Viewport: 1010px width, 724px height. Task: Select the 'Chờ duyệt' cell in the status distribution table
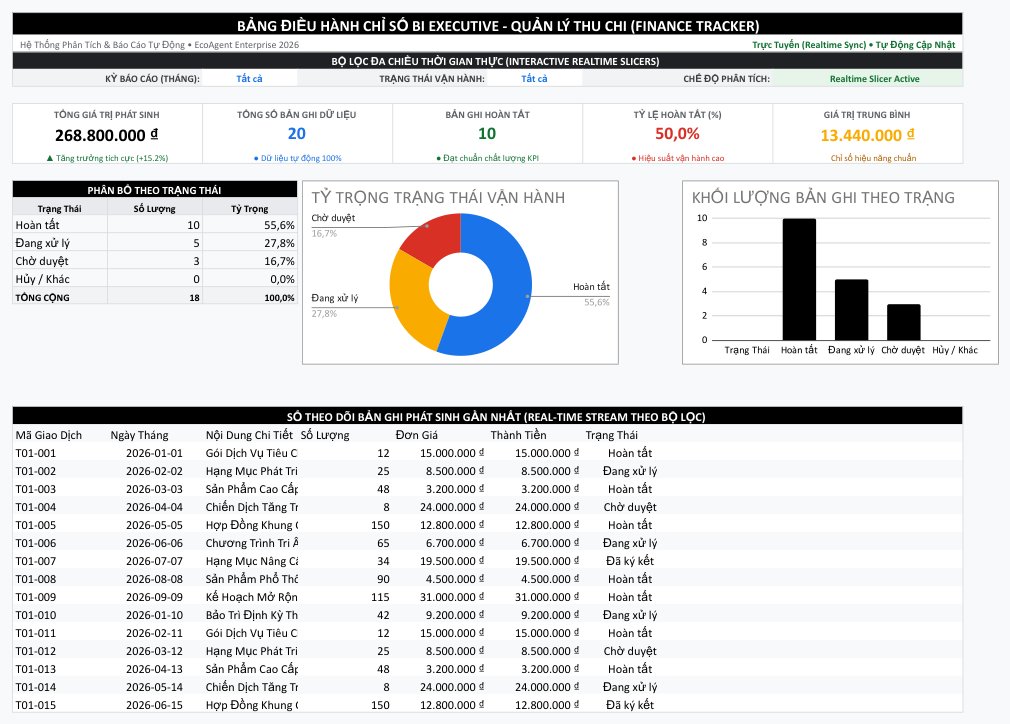point(60,261)
